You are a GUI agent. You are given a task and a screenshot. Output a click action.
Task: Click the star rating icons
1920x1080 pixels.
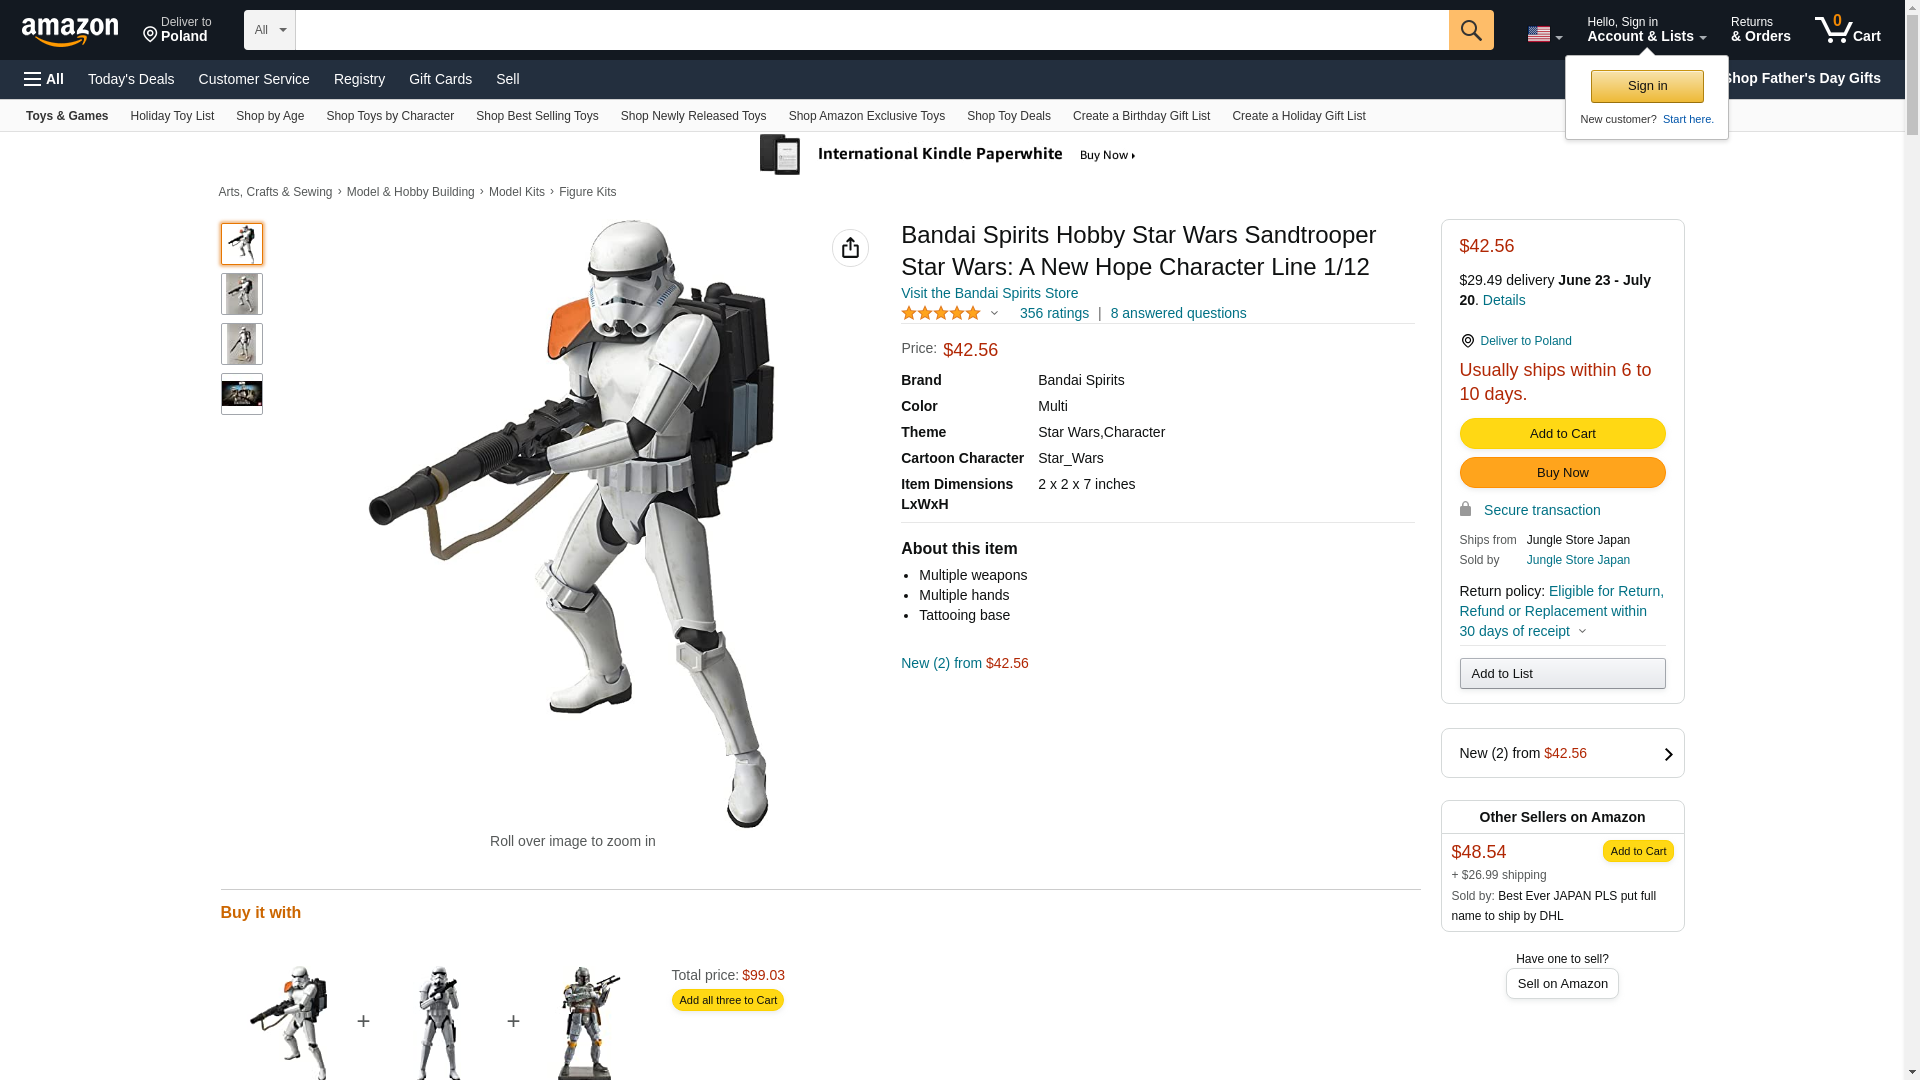coord(941,313)
